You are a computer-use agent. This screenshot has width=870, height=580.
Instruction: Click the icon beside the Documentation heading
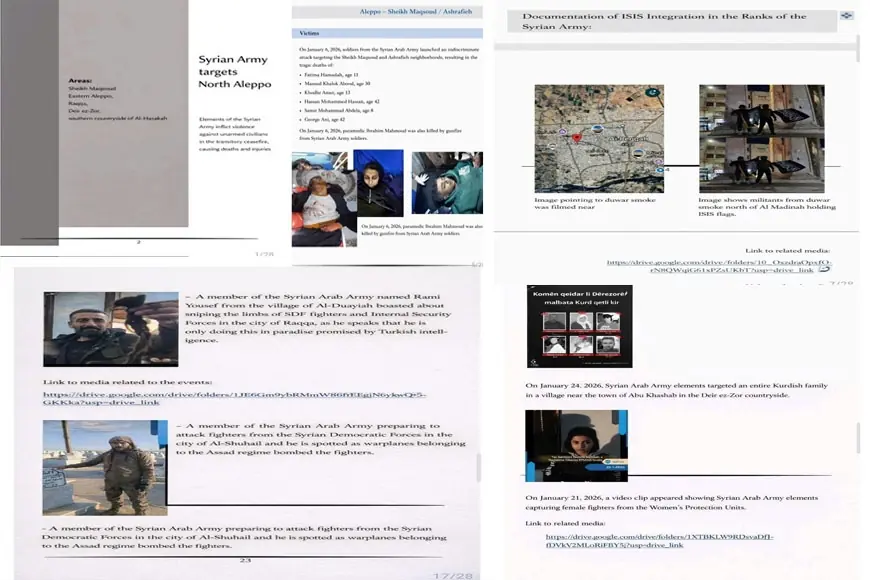847,16
